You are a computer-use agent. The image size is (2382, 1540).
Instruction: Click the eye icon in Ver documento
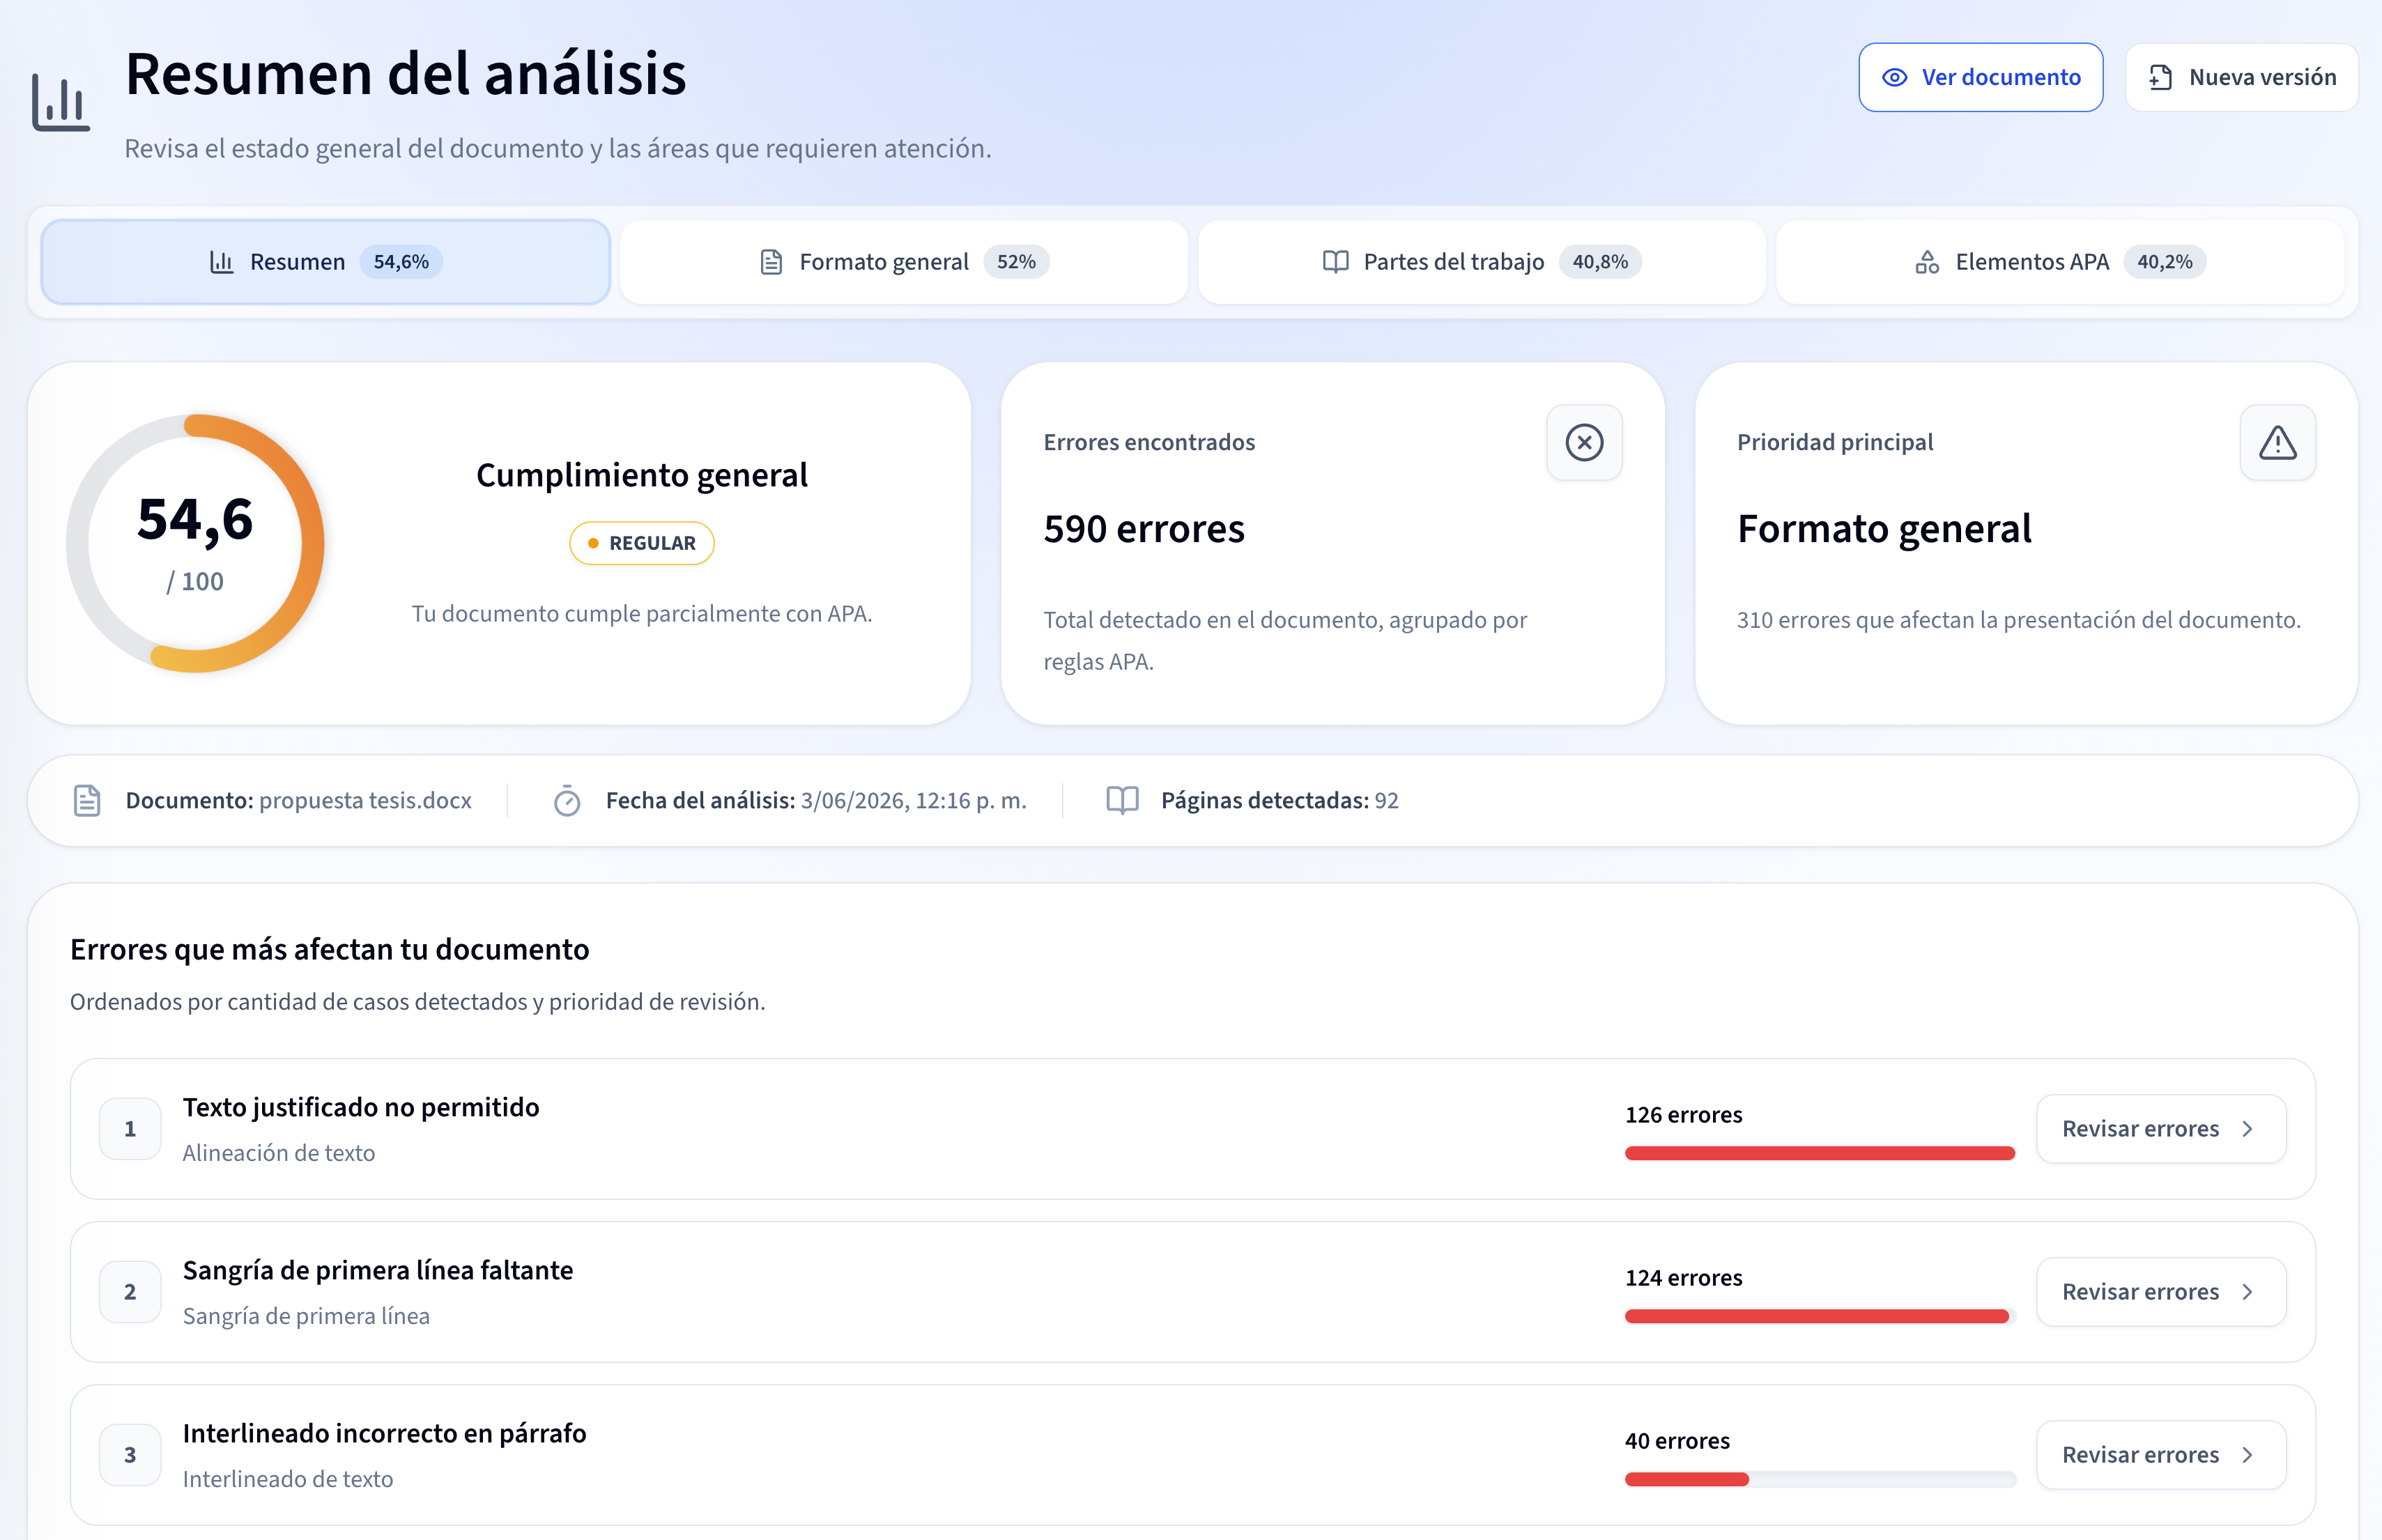[1894, 78]
